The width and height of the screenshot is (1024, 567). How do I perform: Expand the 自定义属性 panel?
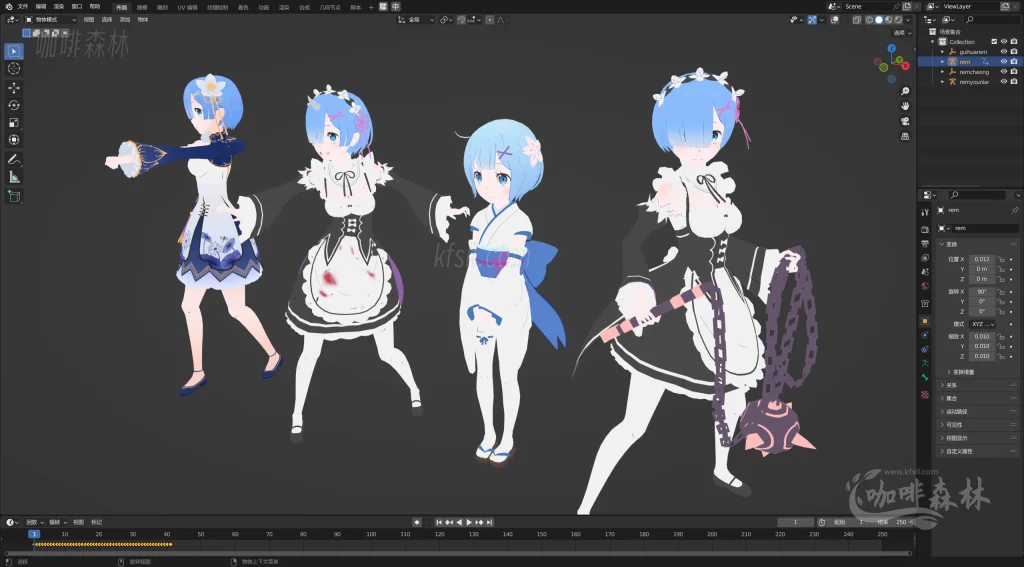(979, 451)
